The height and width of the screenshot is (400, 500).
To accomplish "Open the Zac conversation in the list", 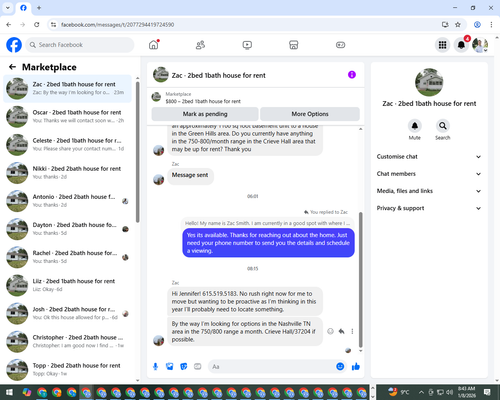I will pyautogui.click(x=67, y=88).
